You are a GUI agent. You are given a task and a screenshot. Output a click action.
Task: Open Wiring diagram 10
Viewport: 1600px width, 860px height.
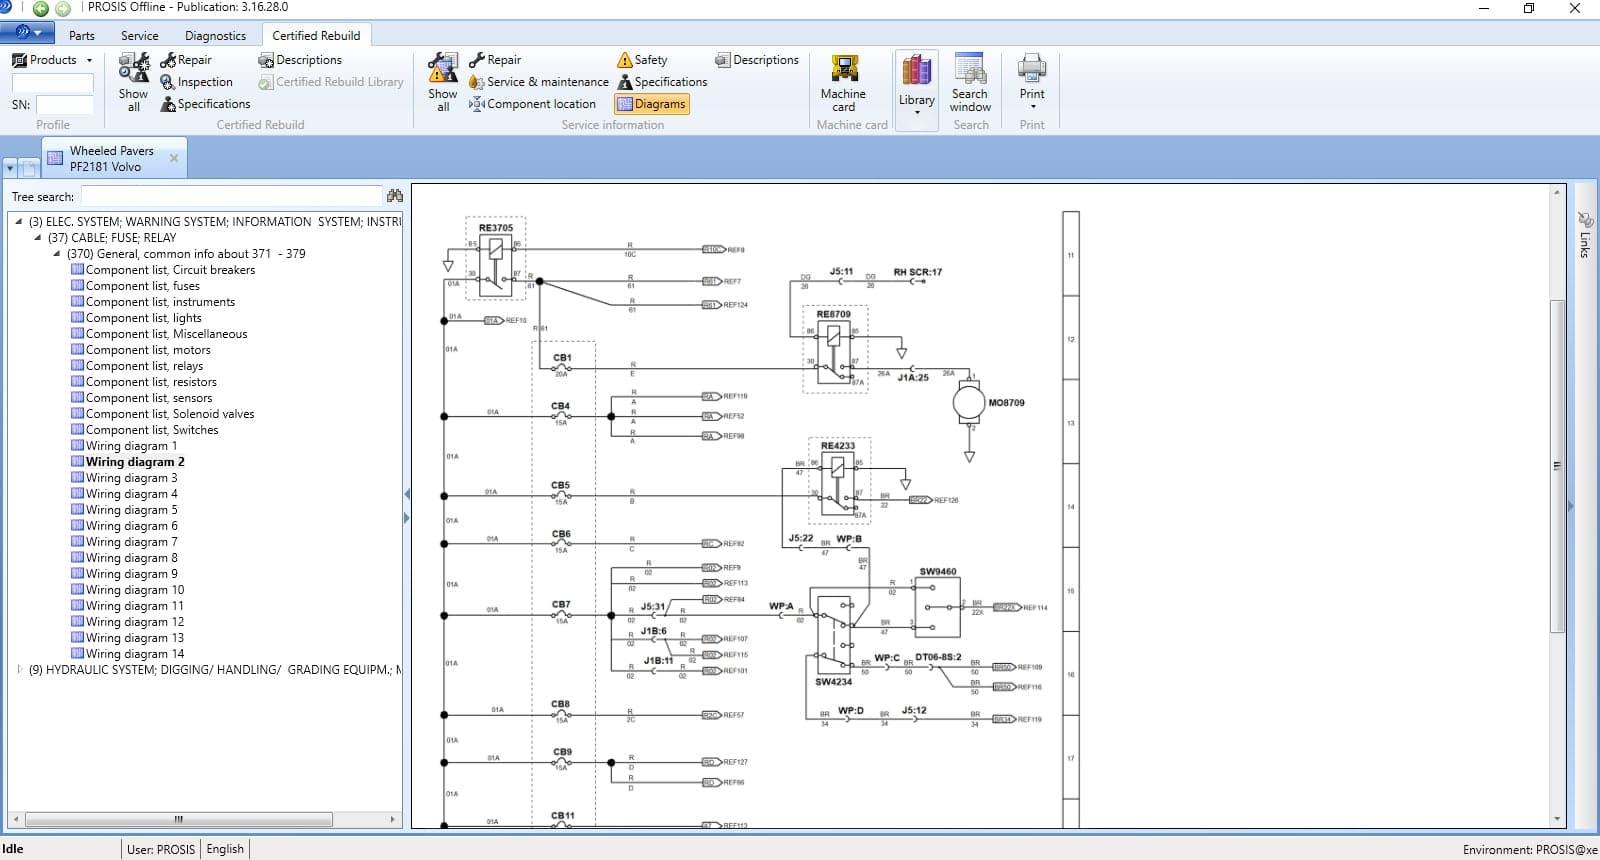pos(135,590)
